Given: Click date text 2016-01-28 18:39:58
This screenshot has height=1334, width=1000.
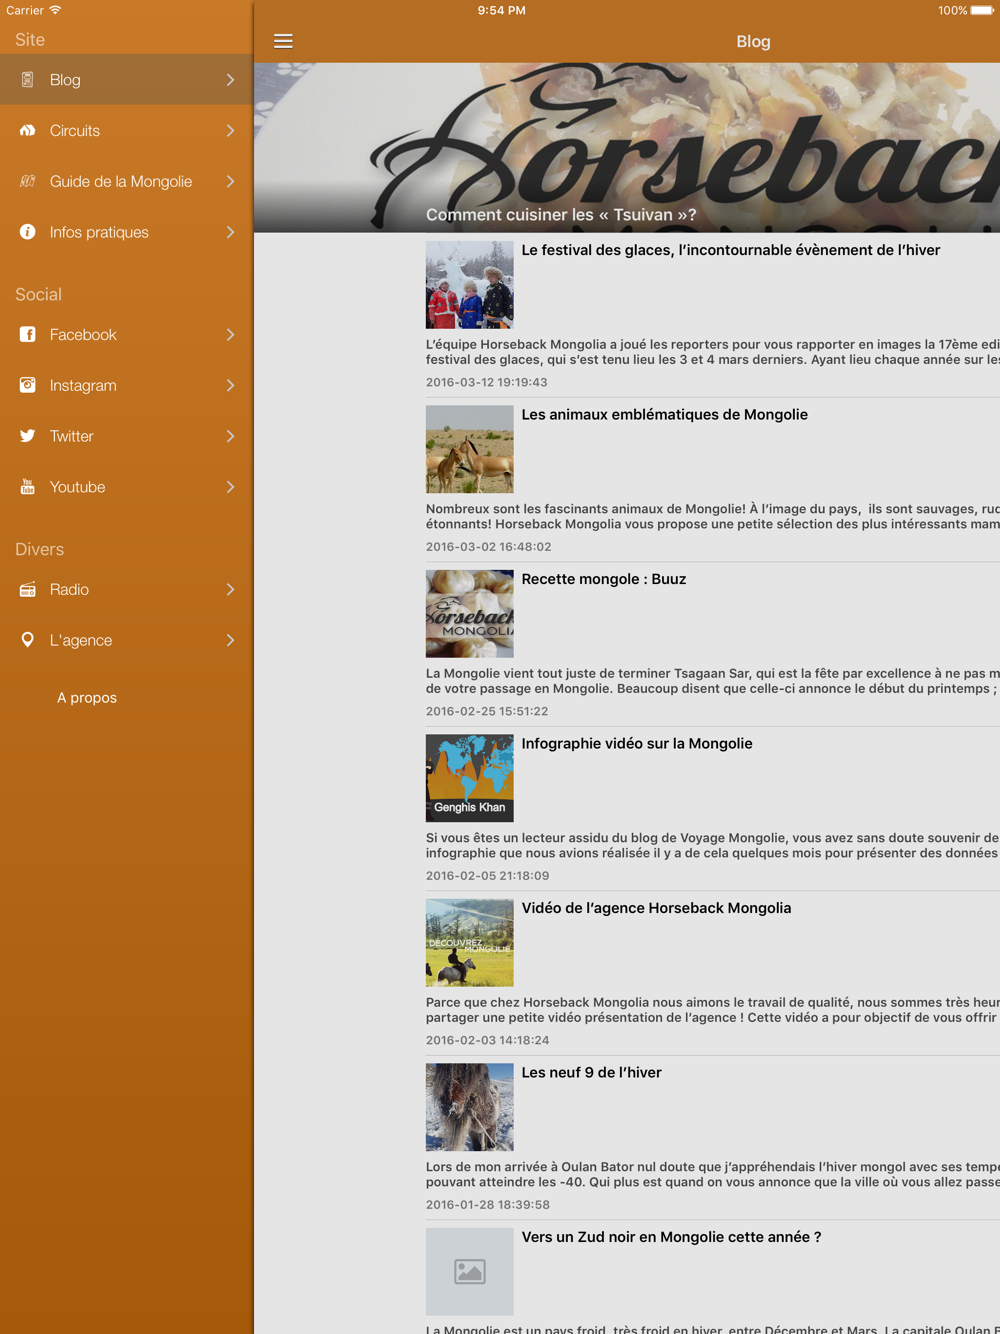Looking at the screenshot, I should click(488, 1205).
